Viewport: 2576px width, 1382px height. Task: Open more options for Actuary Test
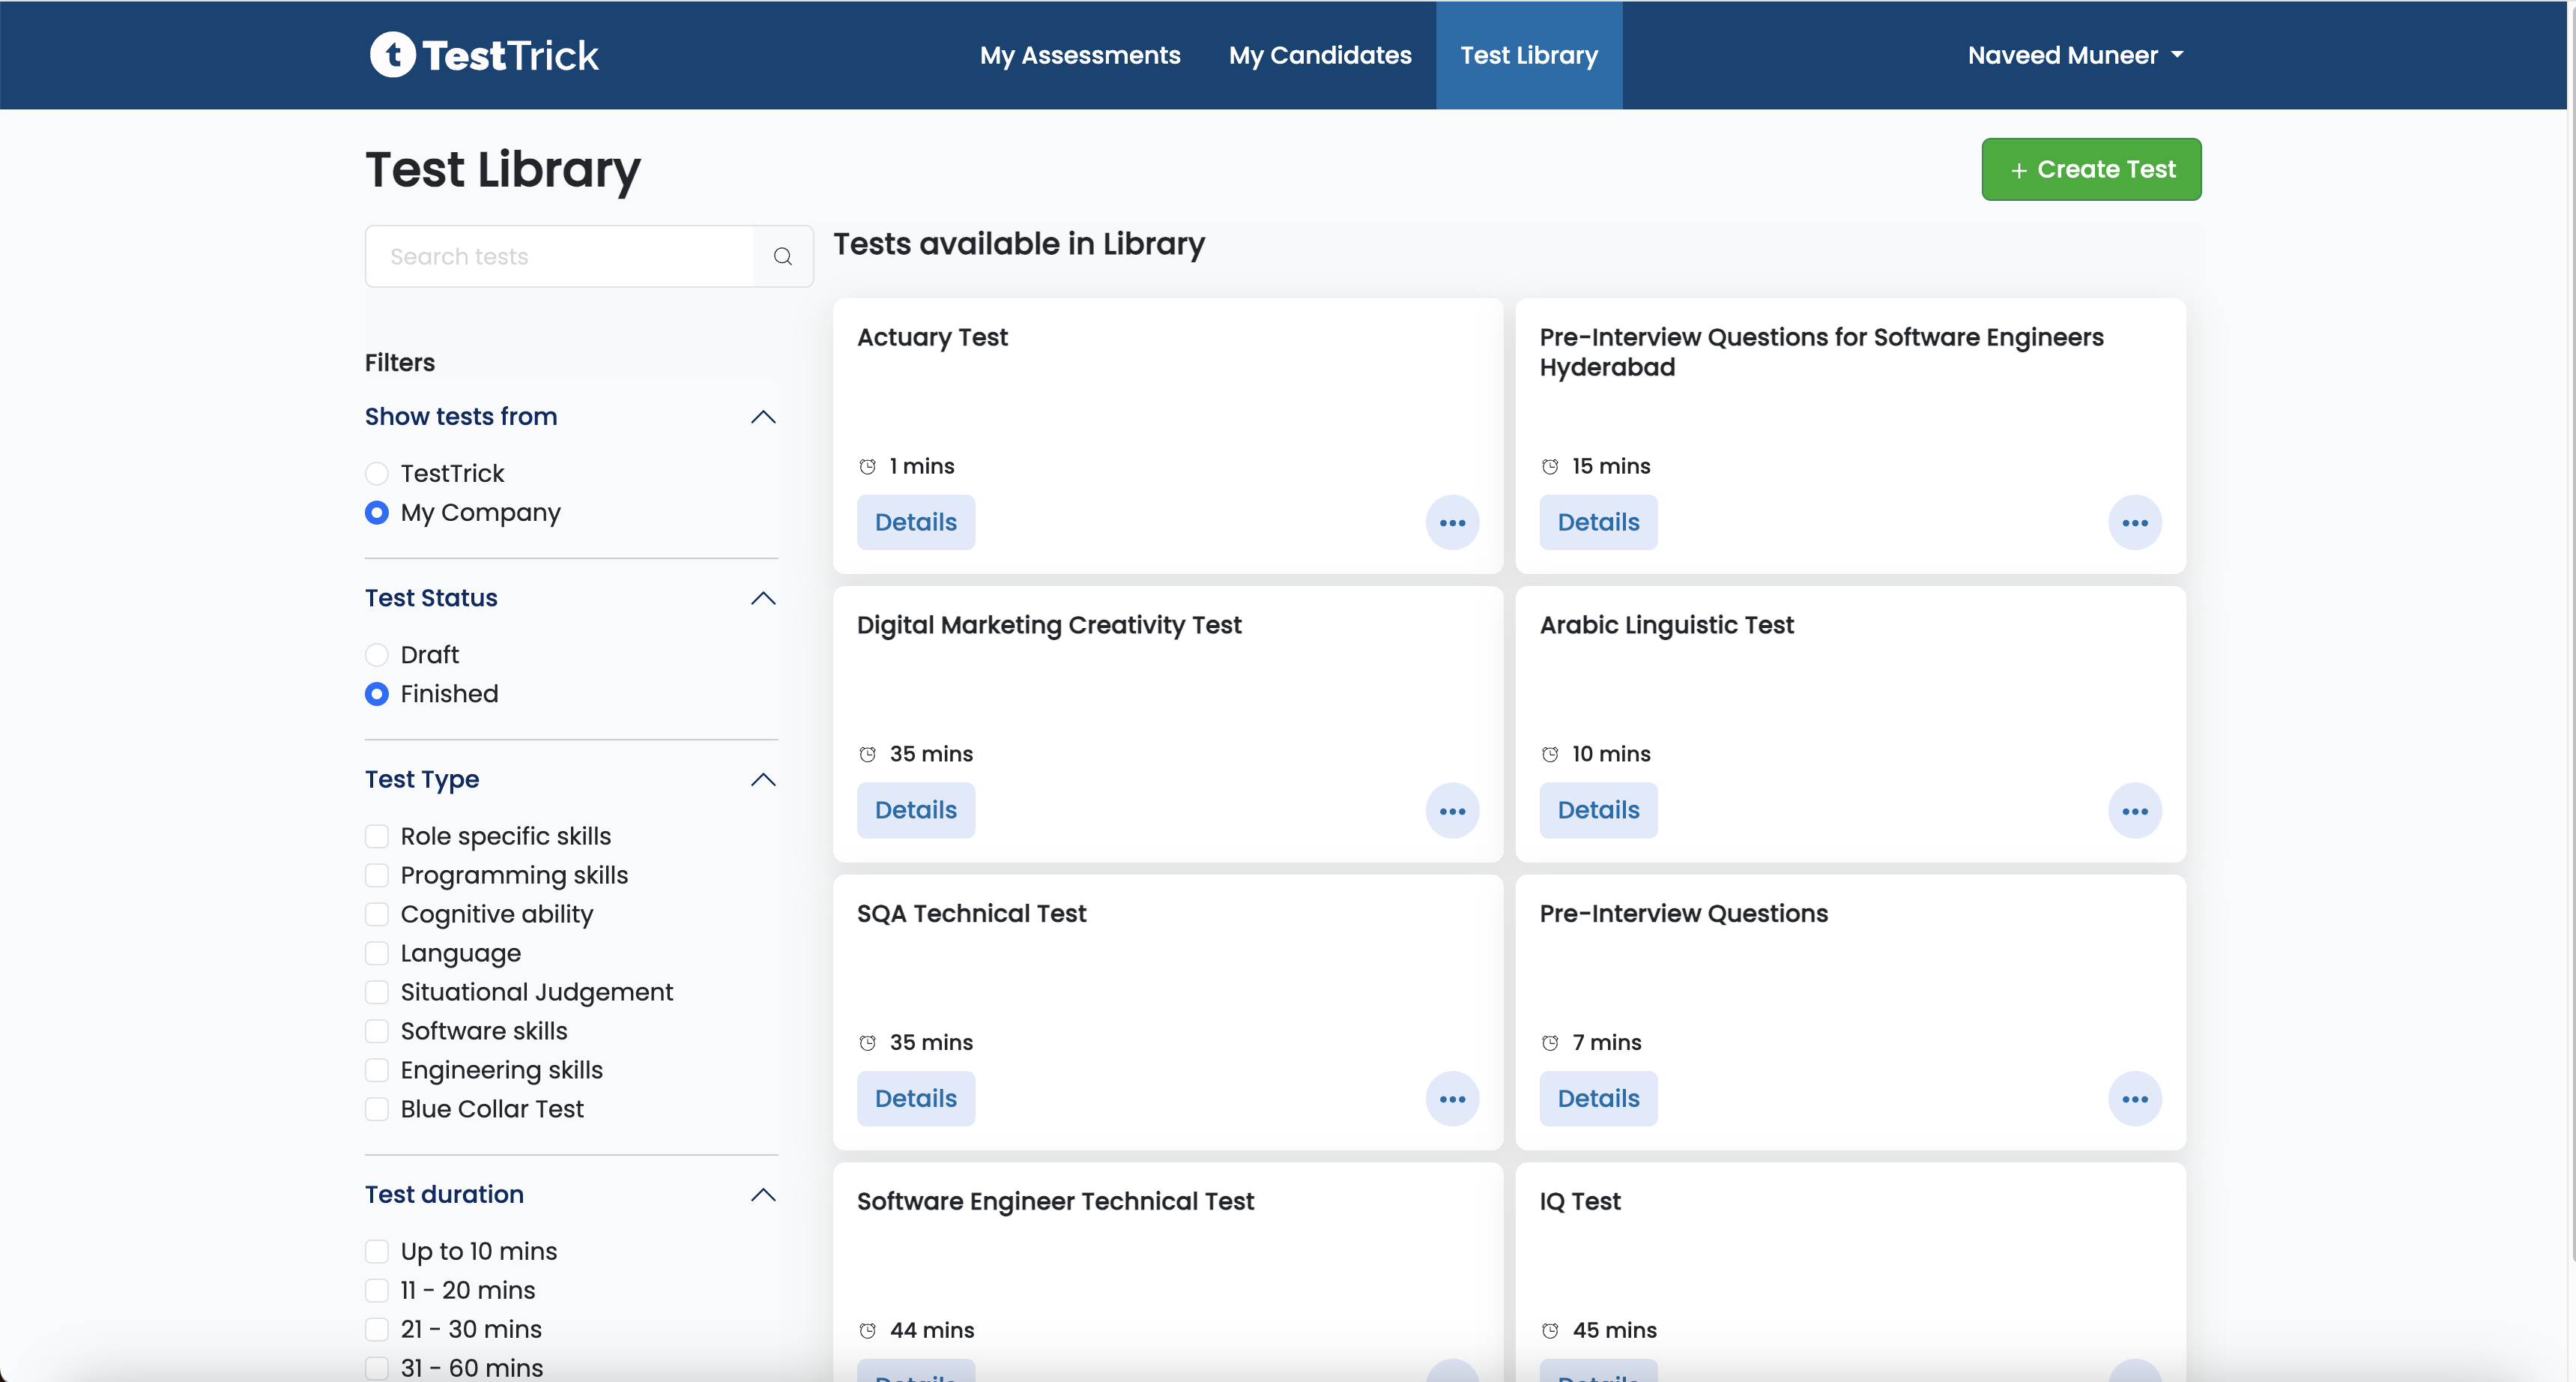(x=1452, y=523)
